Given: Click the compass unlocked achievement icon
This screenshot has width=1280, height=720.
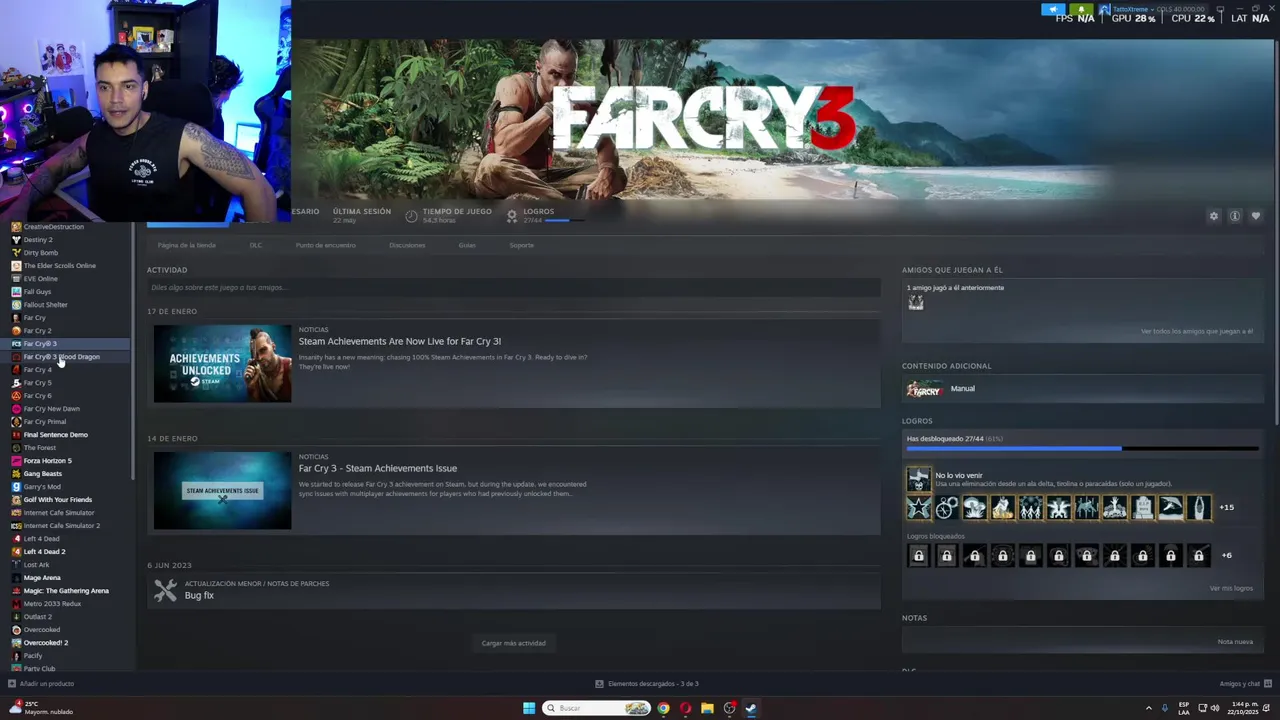Looking at the screenshot, I should click(946, 508).
